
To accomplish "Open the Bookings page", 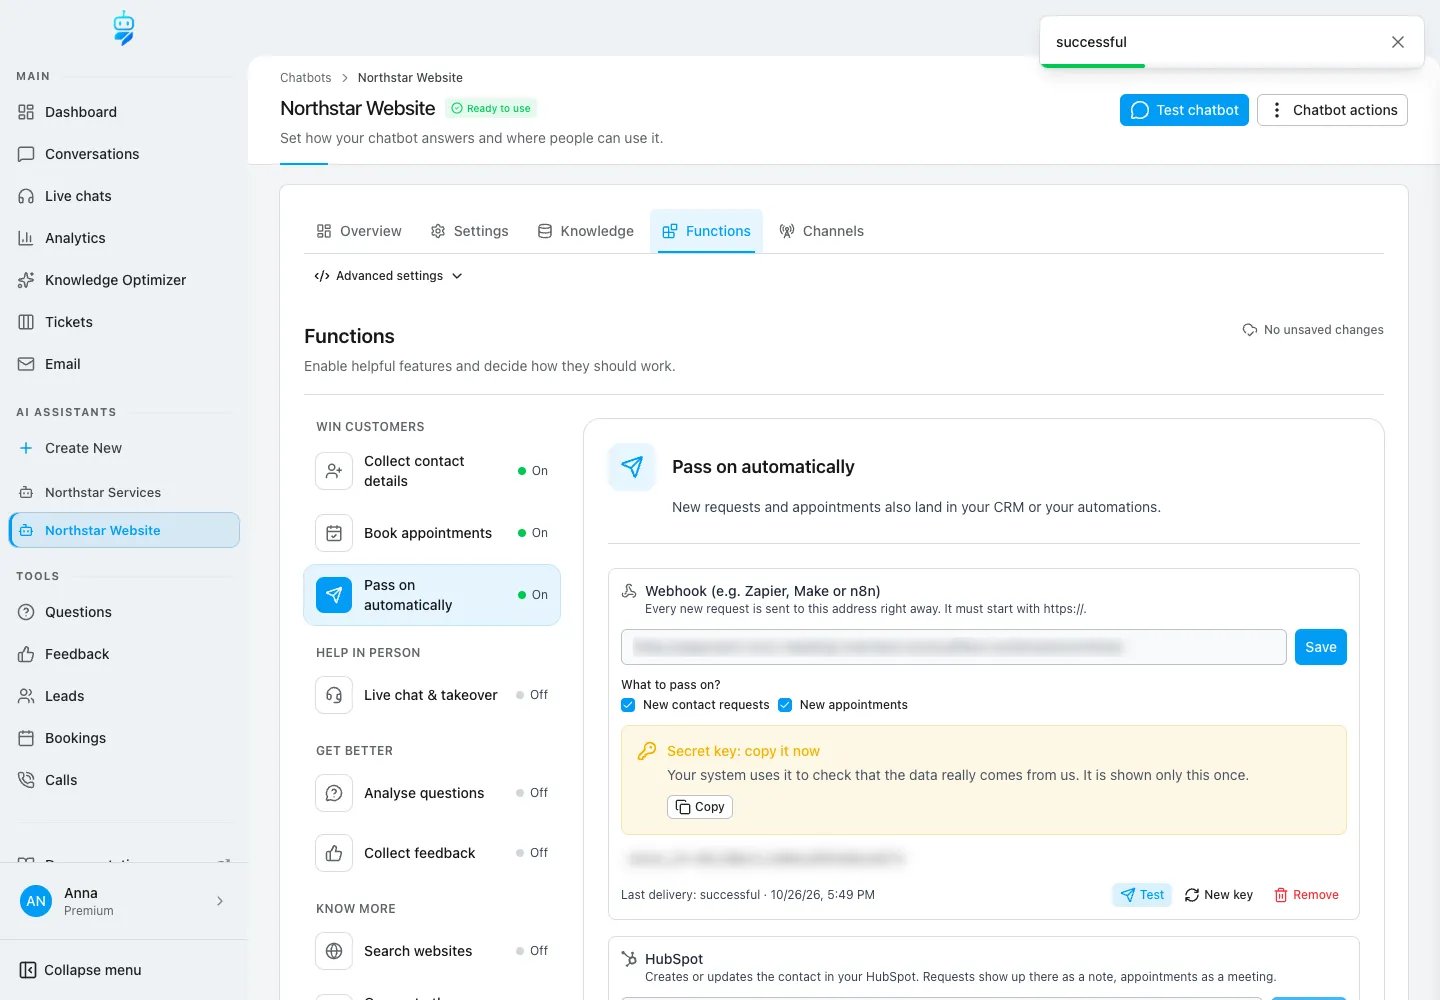I will pos(124,738).
